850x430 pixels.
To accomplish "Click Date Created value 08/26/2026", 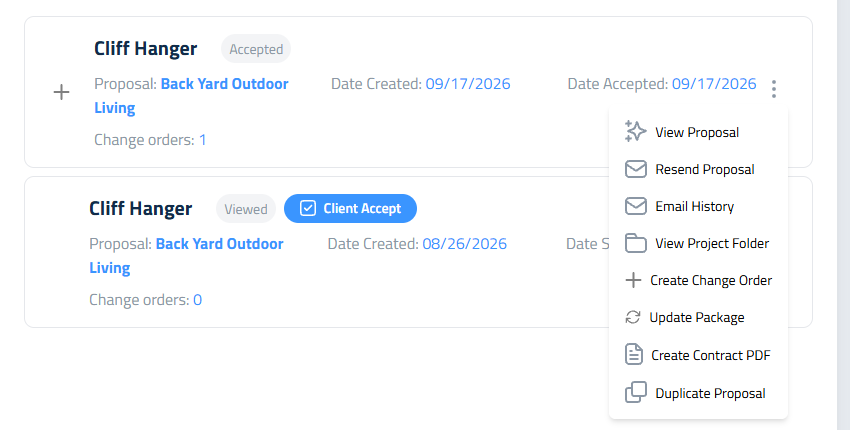I will [x=465, y=244].
